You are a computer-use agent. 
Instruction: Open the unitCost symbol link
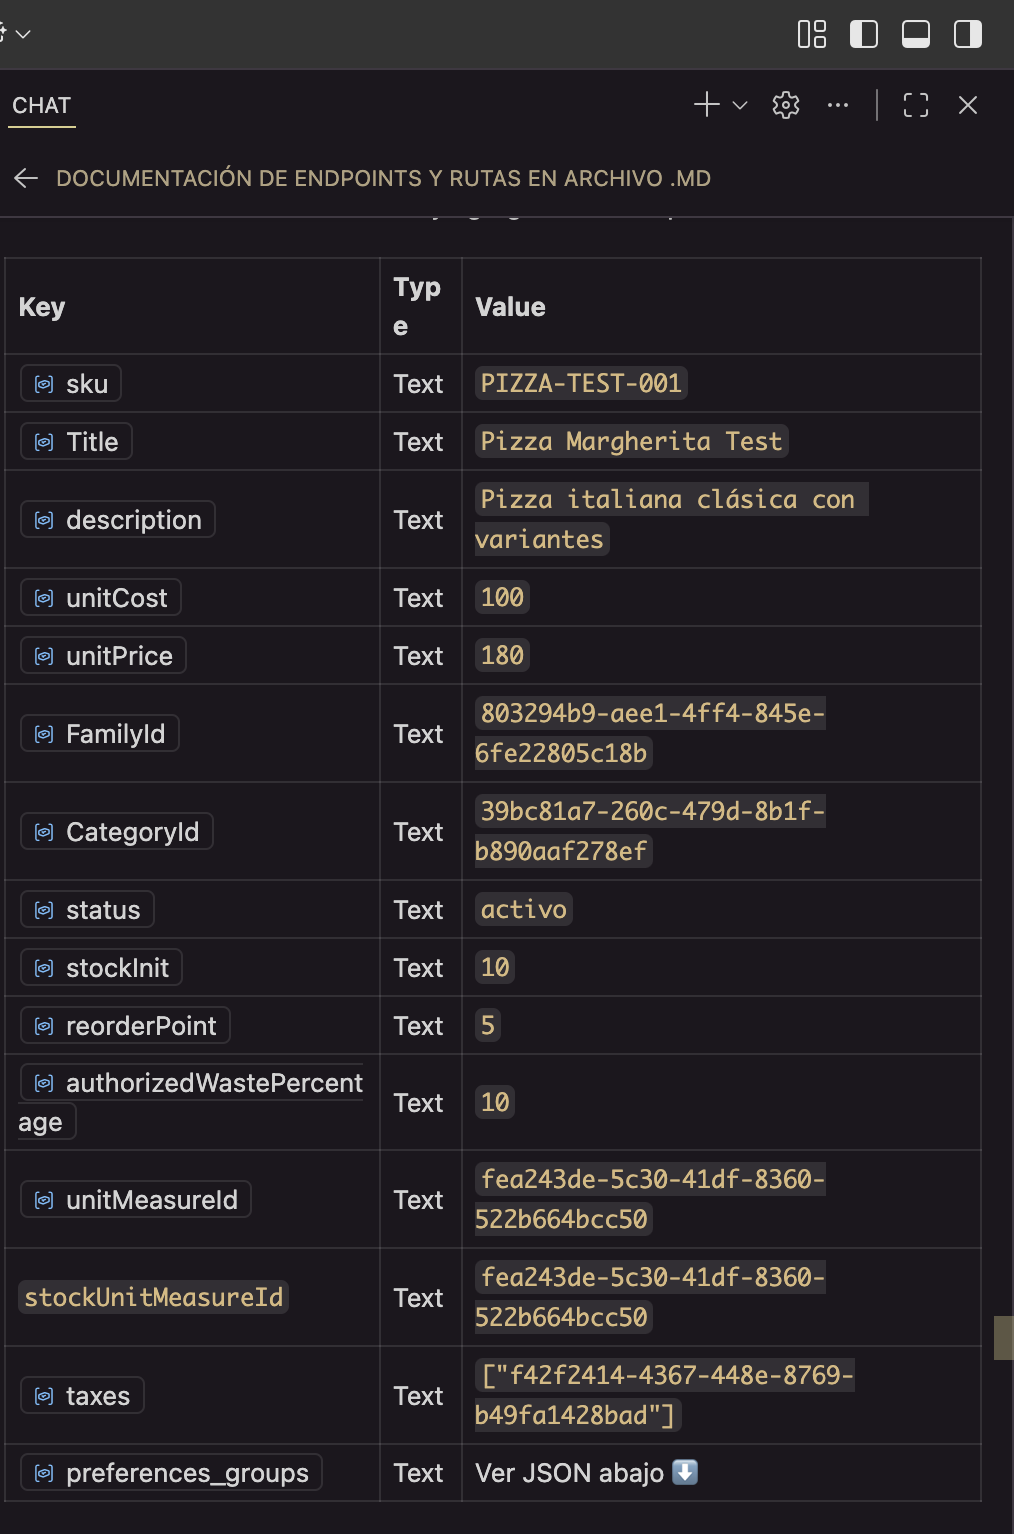[x=101, y=598]
